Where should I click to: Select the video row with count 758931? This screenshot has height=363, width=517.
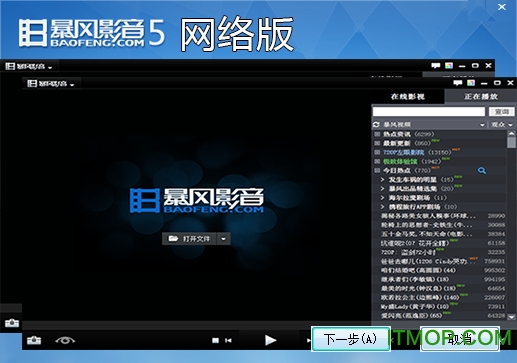pos(440,261)
